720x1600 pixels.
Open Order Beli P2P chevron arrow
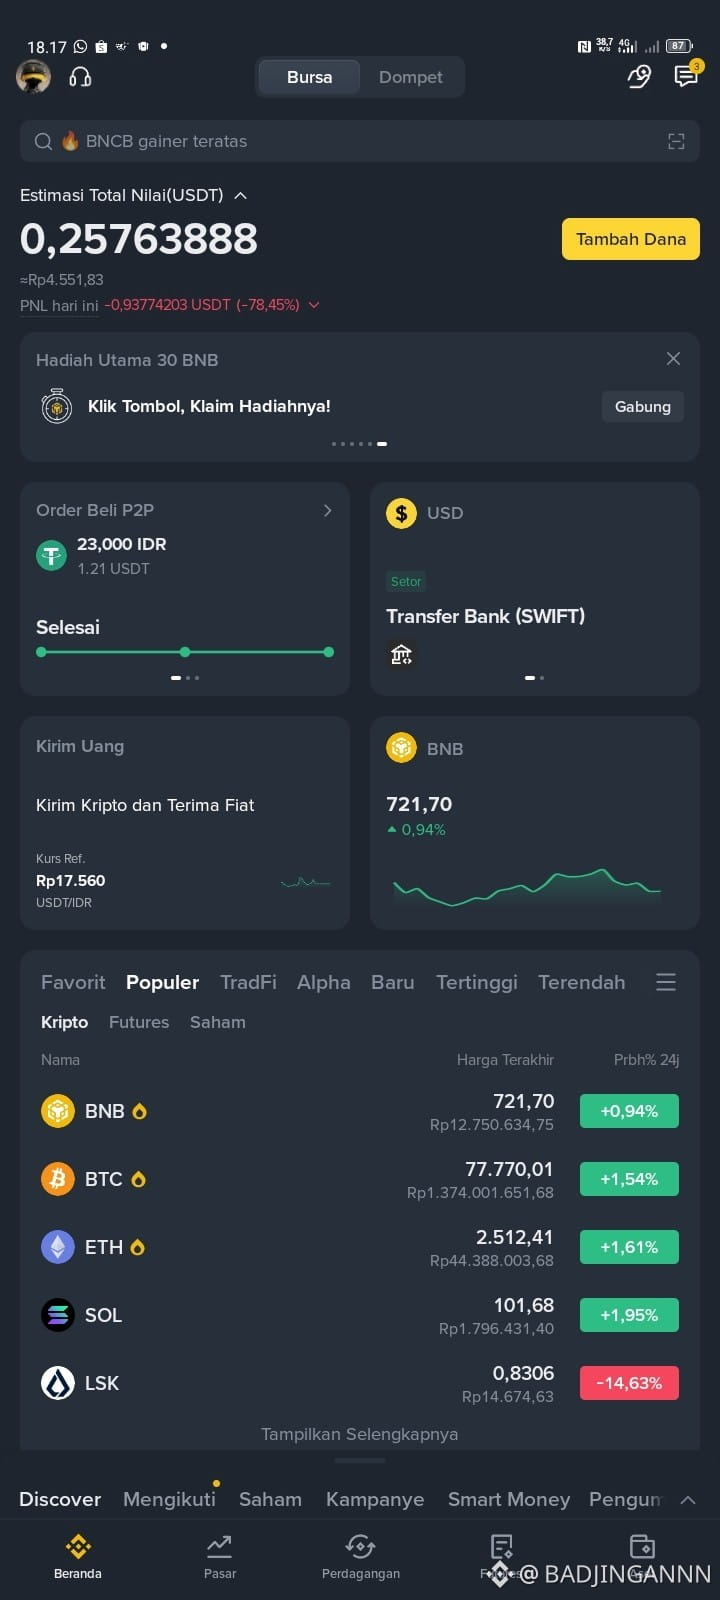(327, 510)
